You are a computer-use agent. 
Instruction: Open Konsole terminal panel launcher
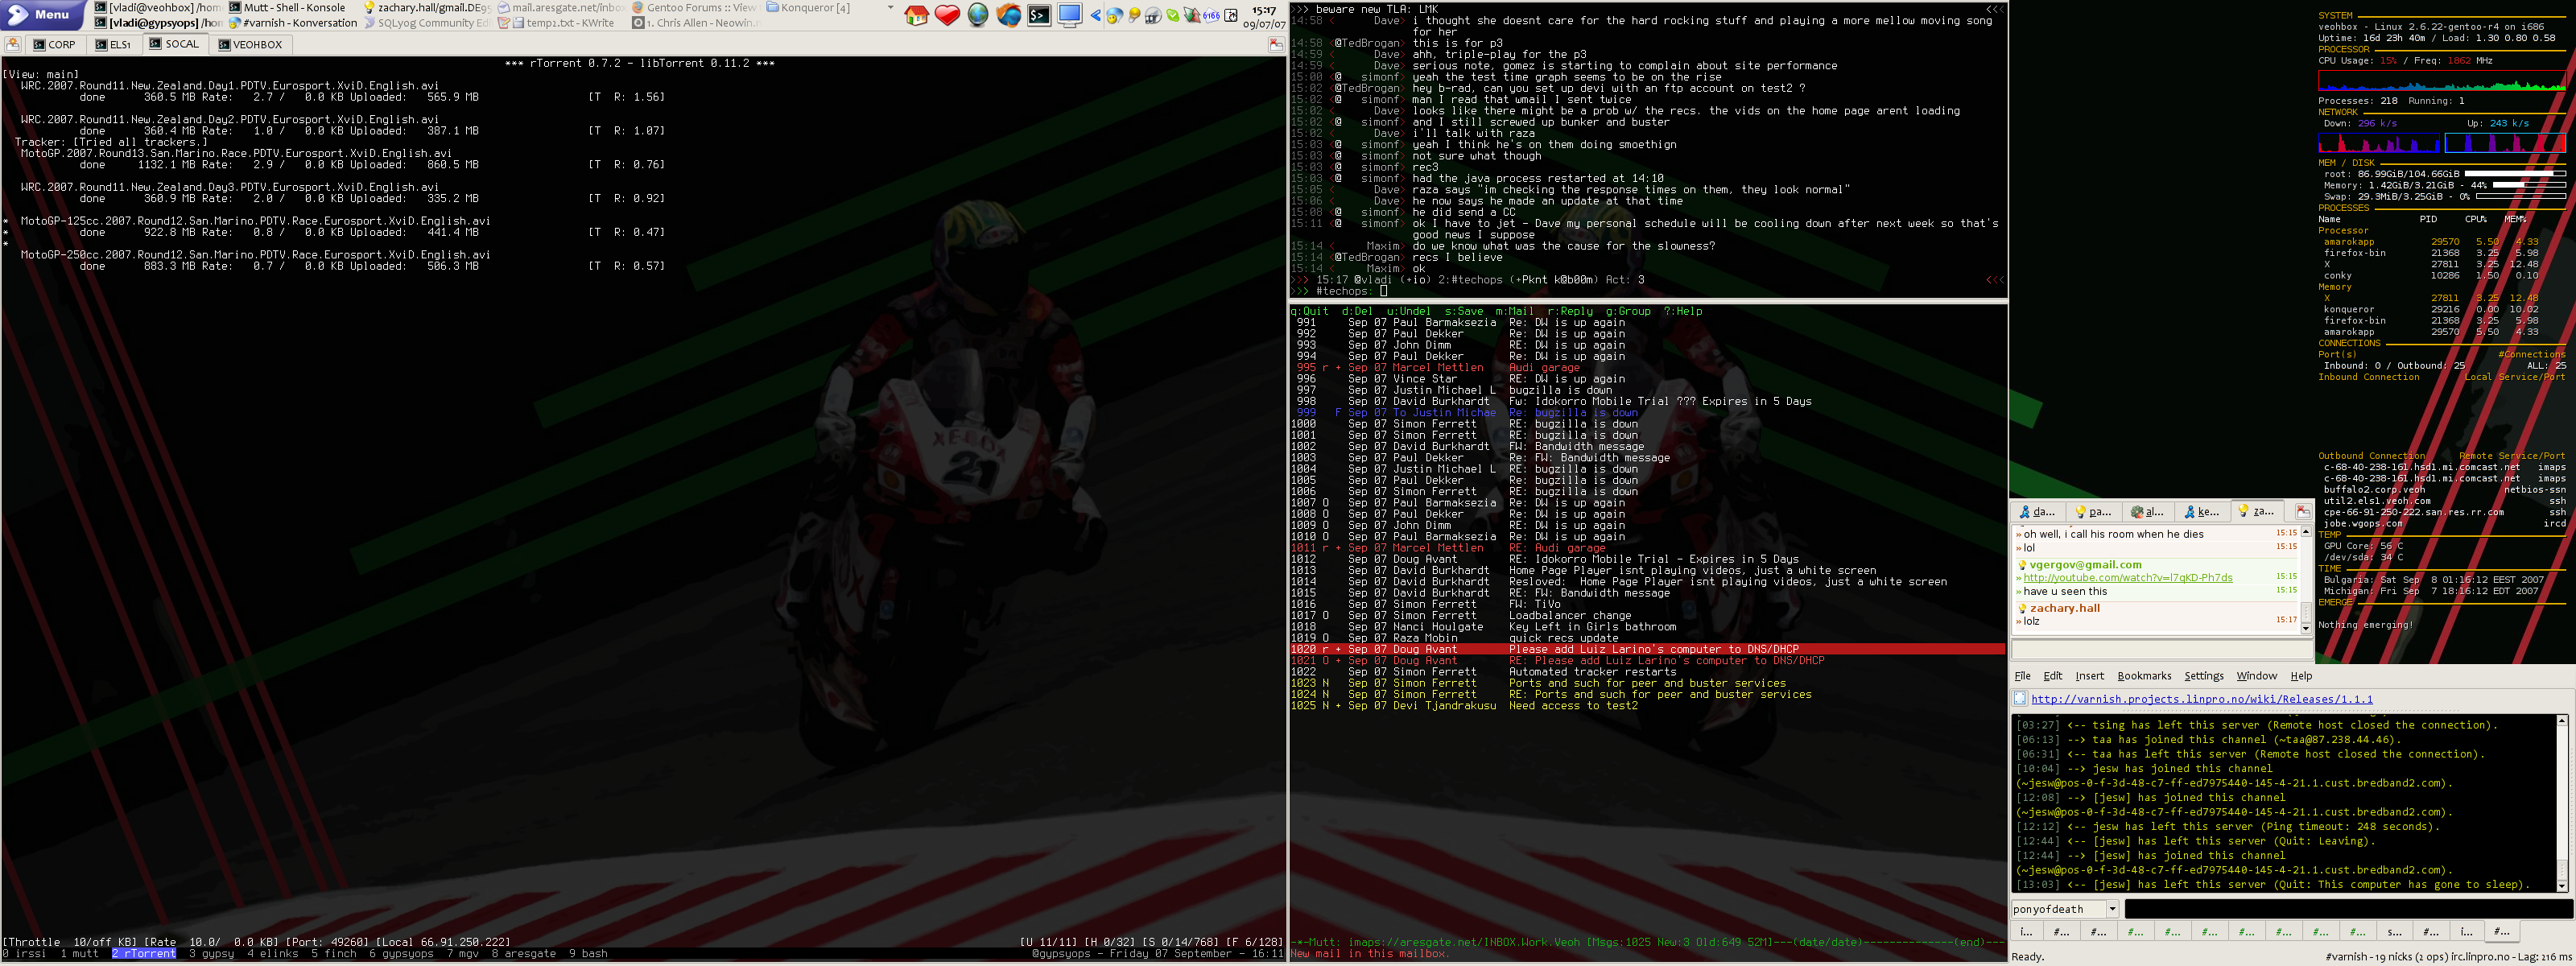[1040, 15]
